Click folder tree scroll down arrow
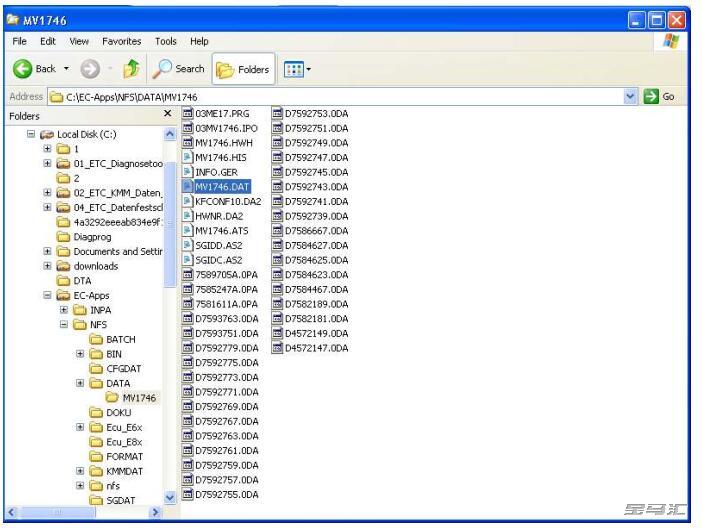This screenshot has width=702, height=532. (x=170, y=497)
